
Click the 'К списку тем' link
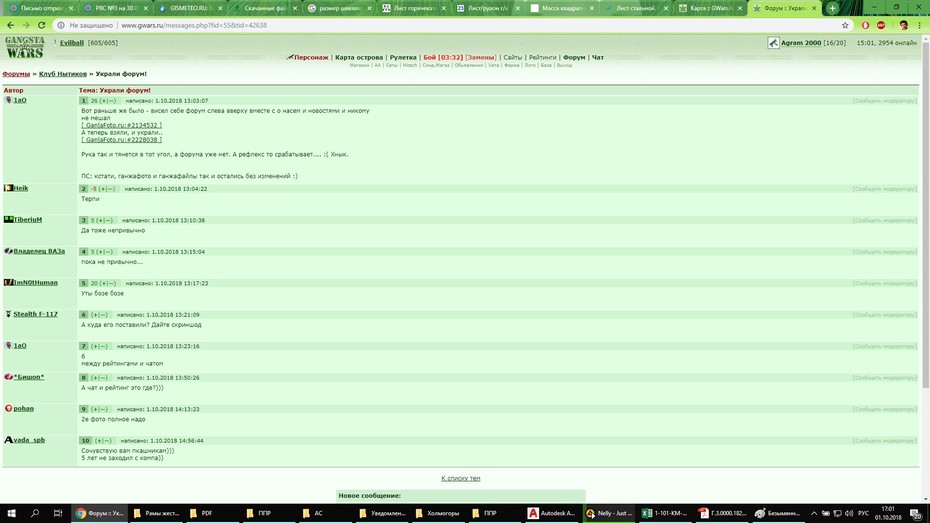(461, 478)
